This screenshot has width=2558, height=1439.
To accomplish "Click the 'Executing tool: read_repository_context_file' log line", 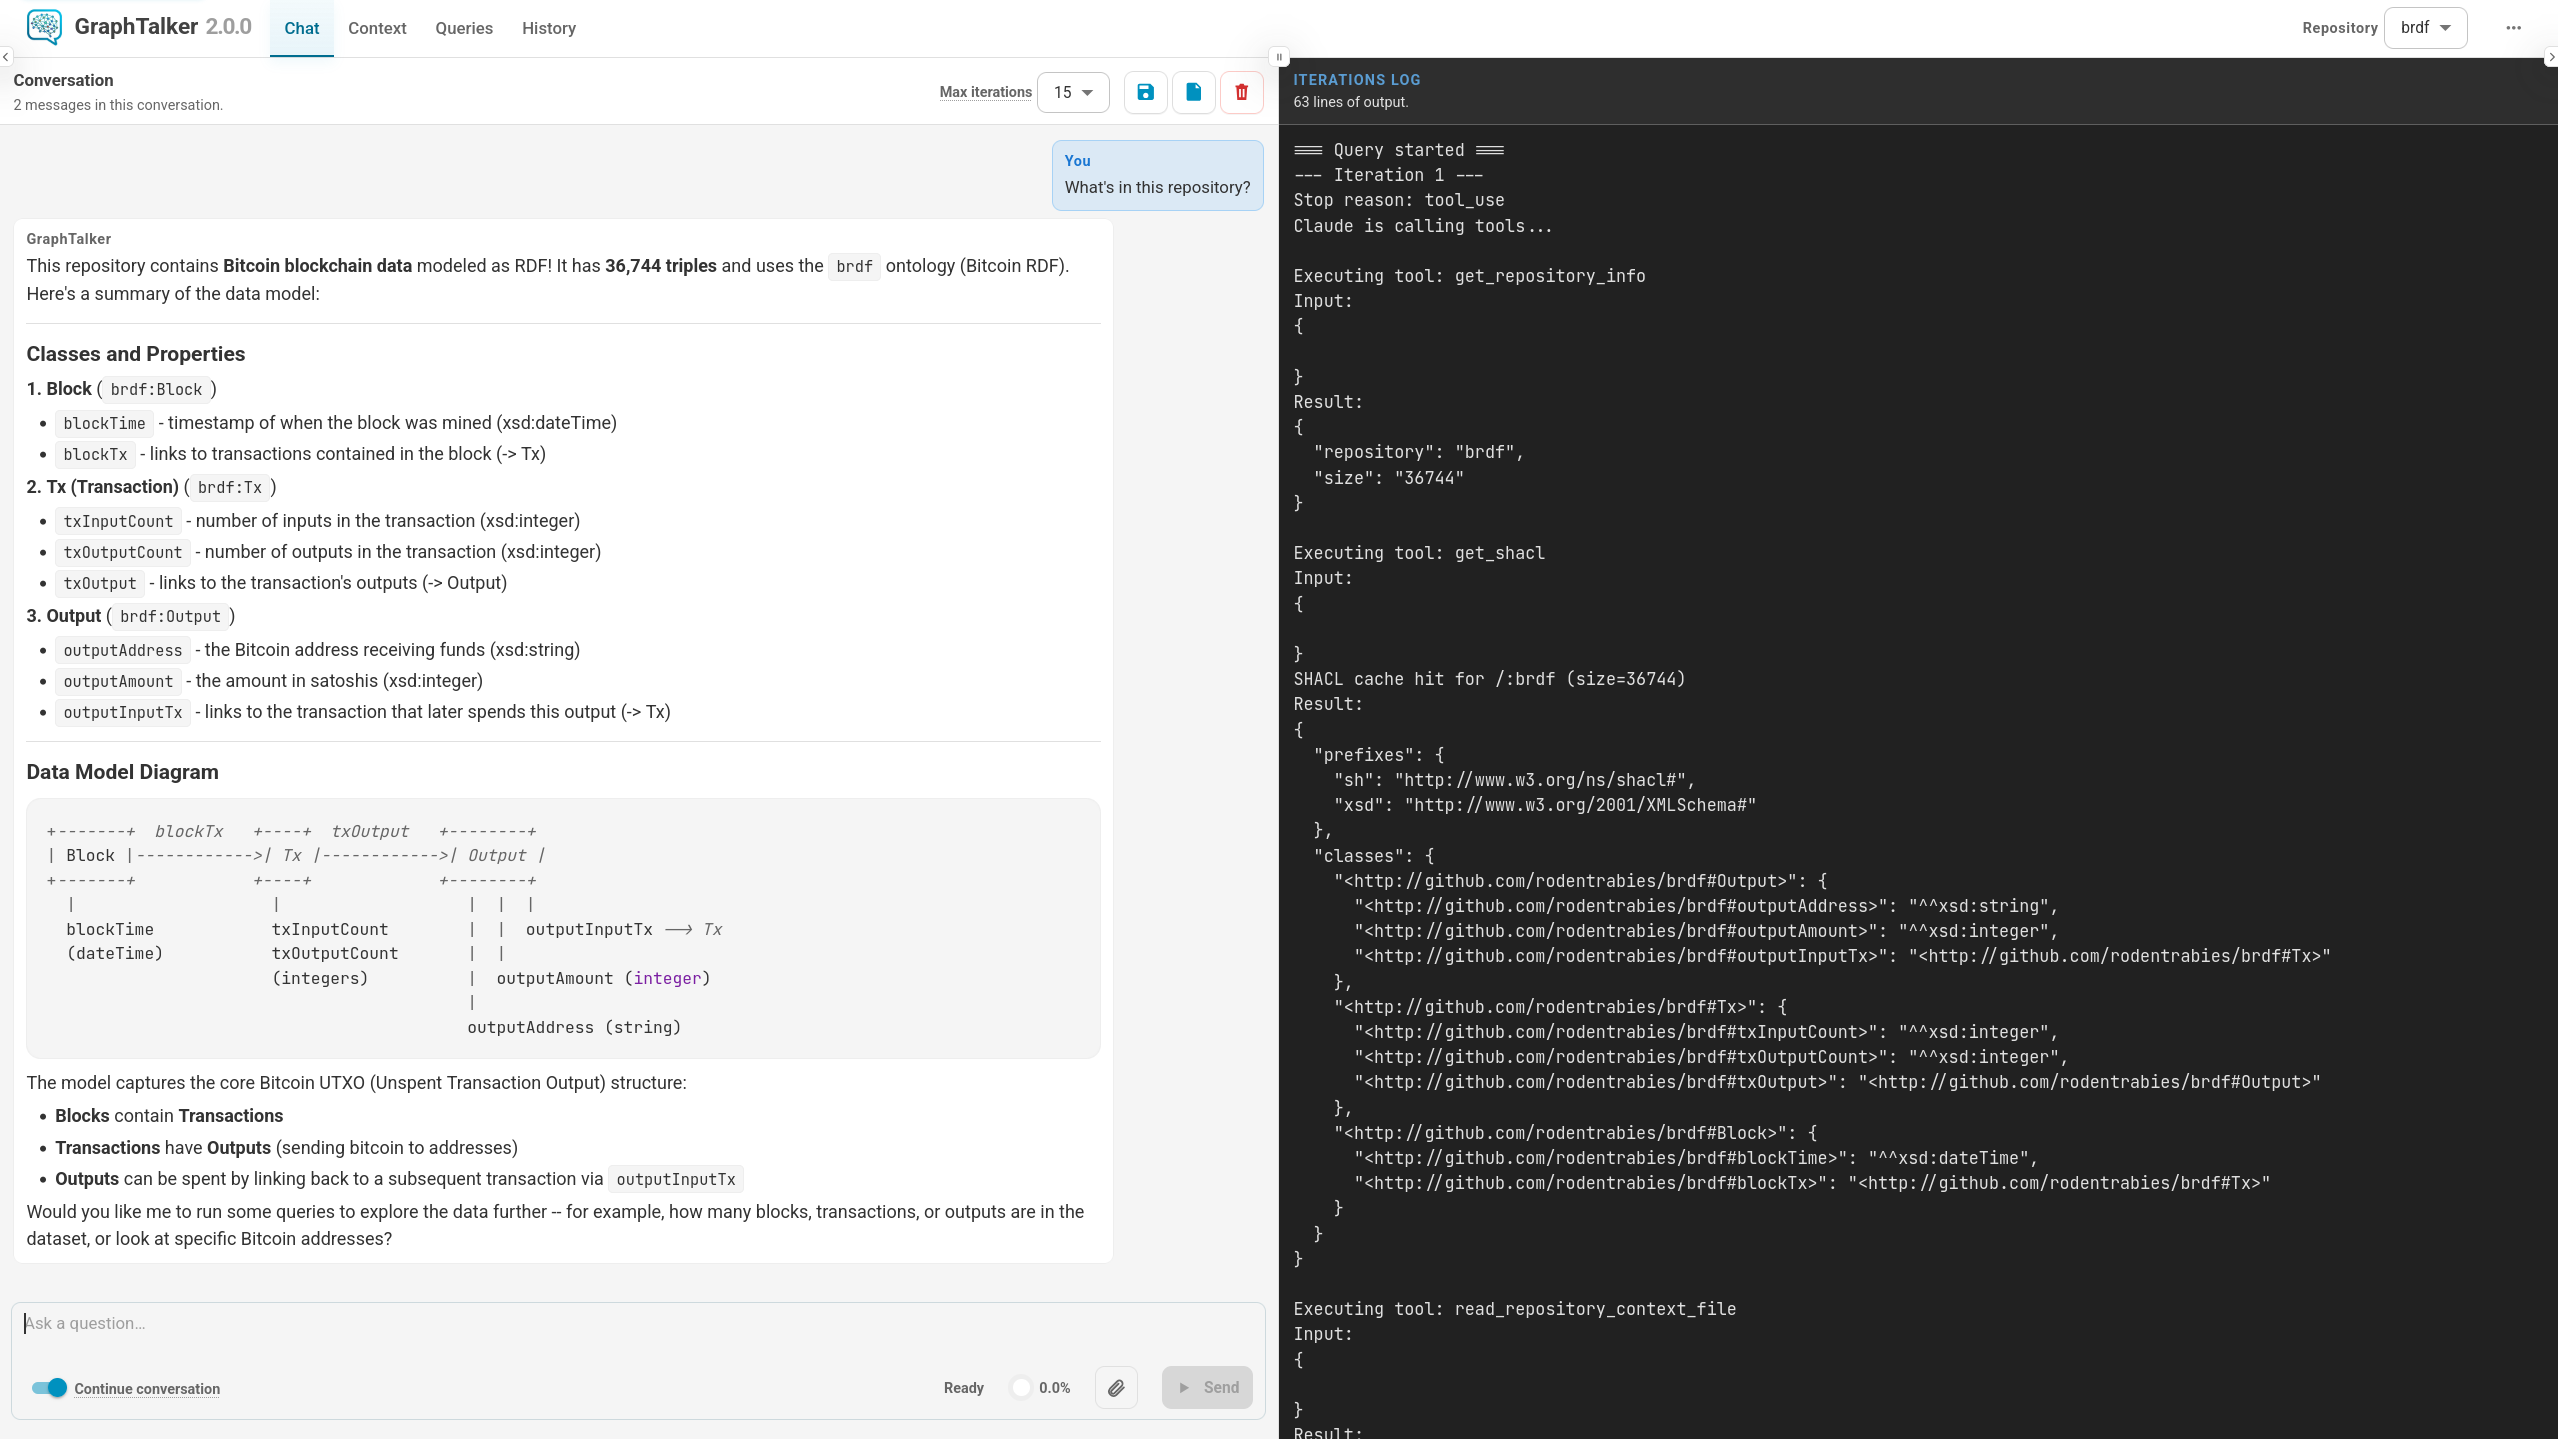I will (x=1514, y=1309).
